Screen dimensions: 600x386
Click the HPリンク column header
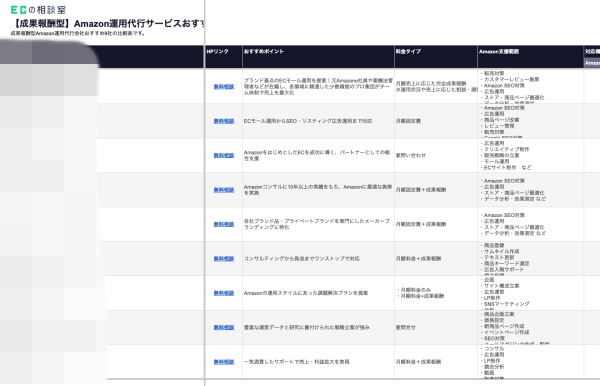pos(217,51)
